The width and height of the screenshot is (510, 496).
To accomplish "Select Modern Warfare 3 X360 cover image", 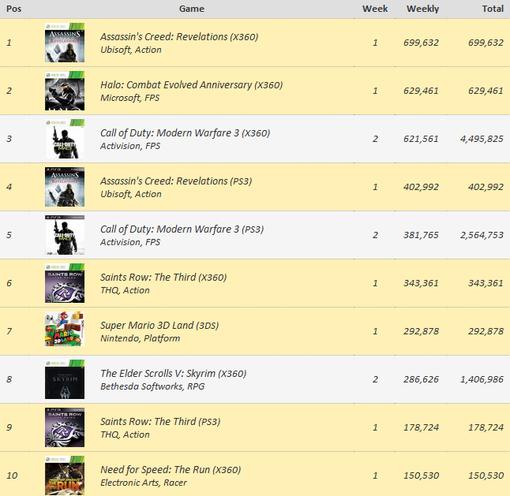I will [65, 139].
